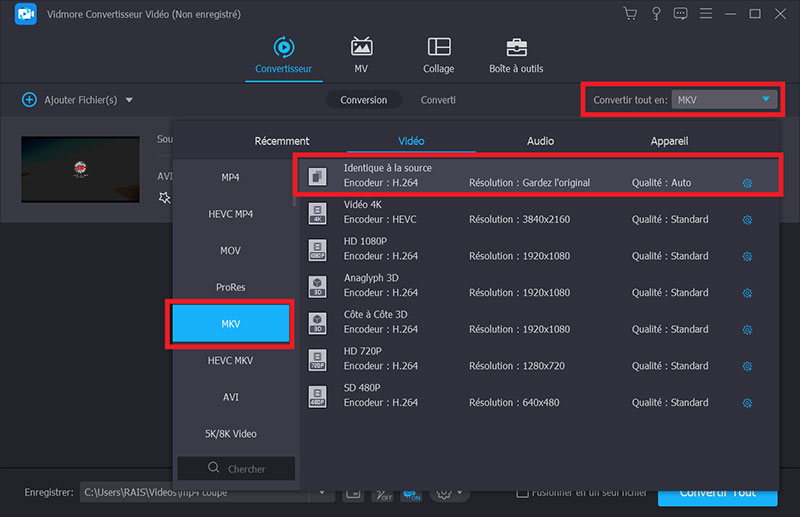Screen dimensions: 800x517
Task: Choose the SD 480P preset
Action: (x=539, y=396)
